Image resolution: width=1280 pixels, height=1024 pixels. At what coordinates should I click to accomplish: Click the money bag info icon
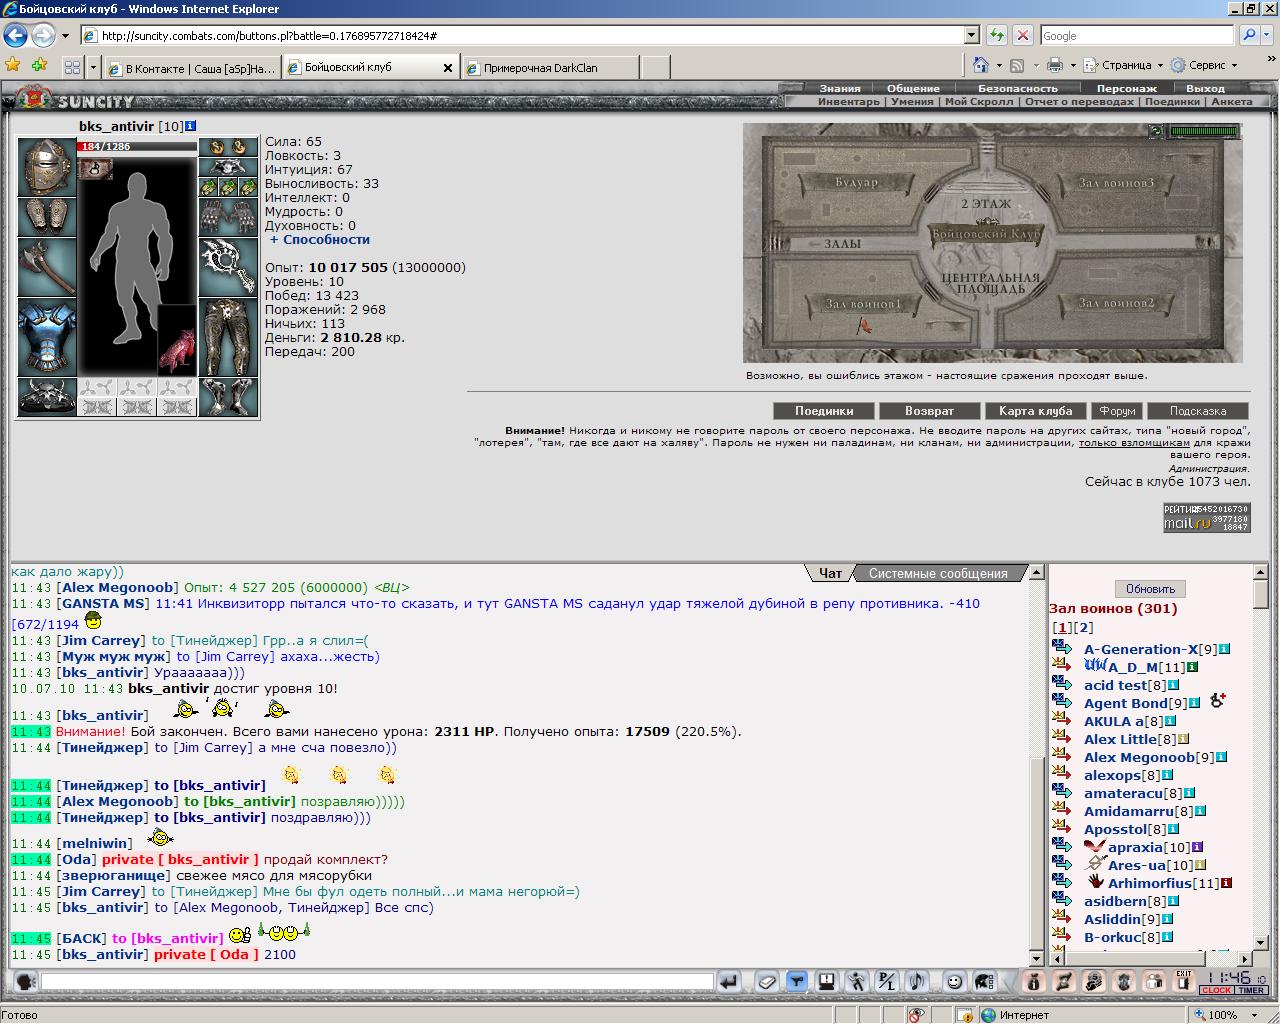[1034, 982]
